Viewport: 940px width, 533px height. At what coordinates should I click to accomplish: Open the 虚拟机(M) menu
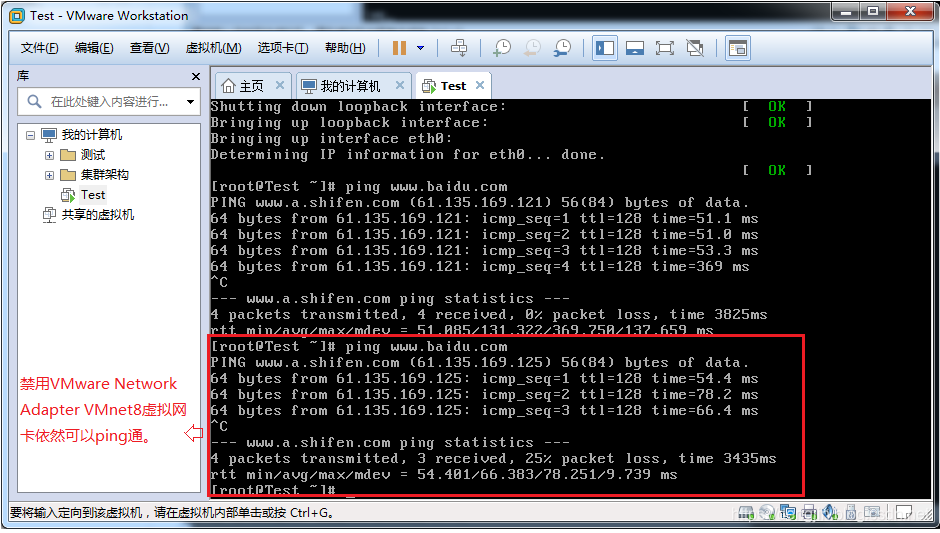(x=213, y=48)
